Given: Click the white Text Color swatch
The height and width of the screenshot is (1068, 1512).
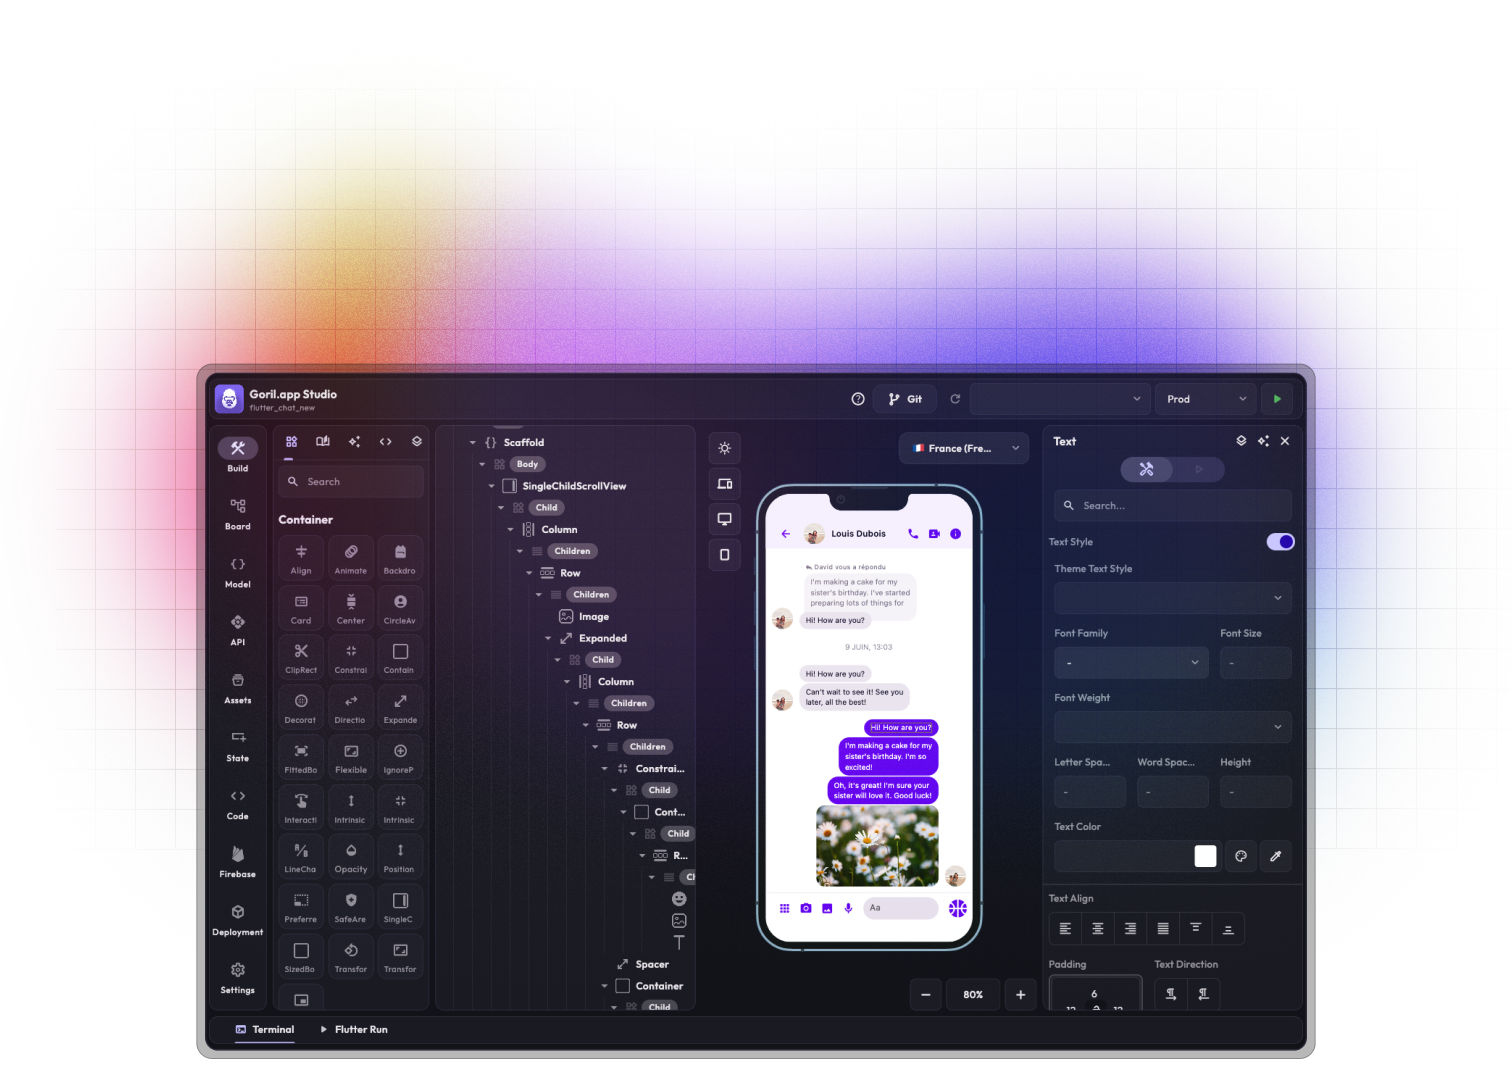Looking at the screenshot, I should click(x=1205, y=856).
